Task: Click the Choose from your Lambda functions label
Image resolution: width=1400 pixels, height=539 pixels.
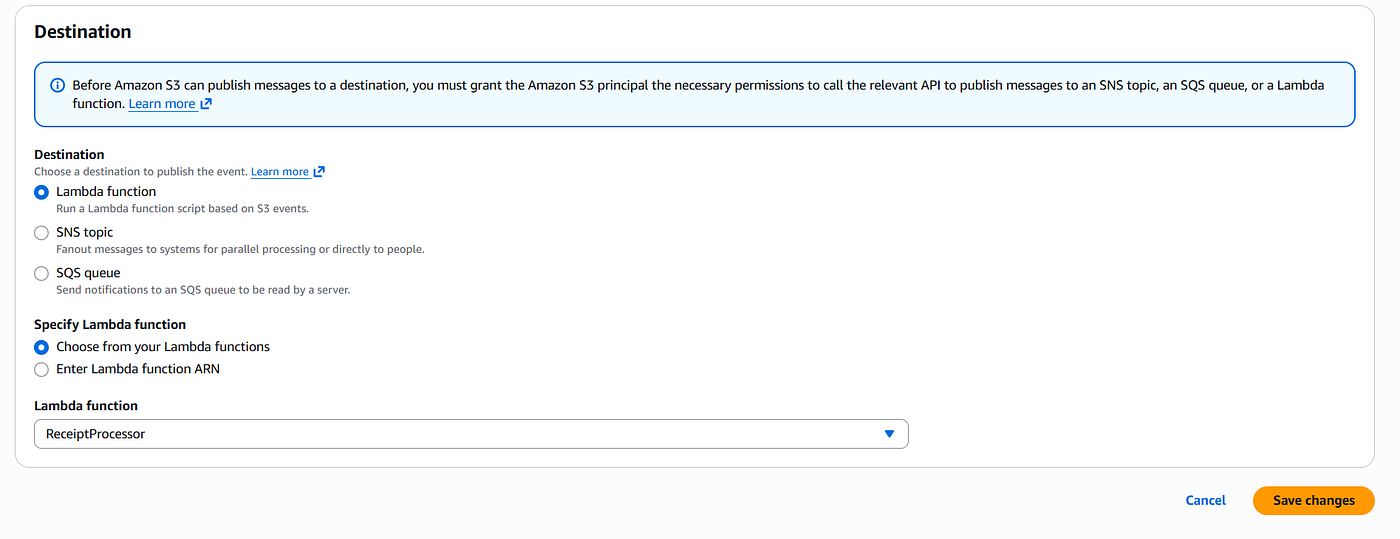Action: coord(163,347)
